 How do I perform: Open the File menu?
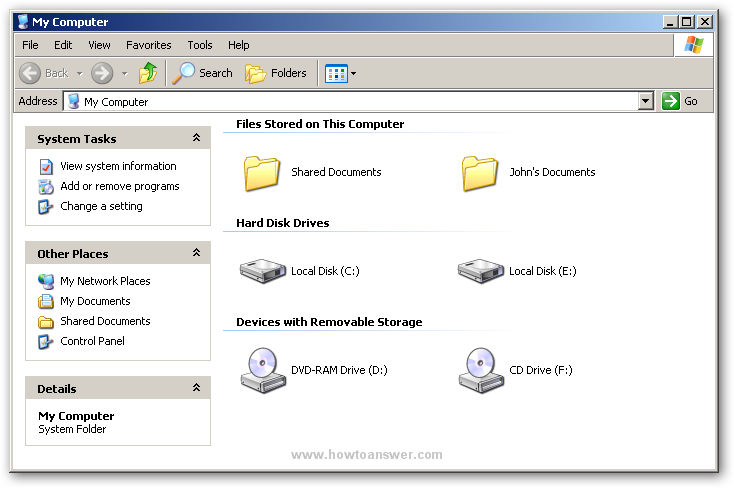pos(30,45)
